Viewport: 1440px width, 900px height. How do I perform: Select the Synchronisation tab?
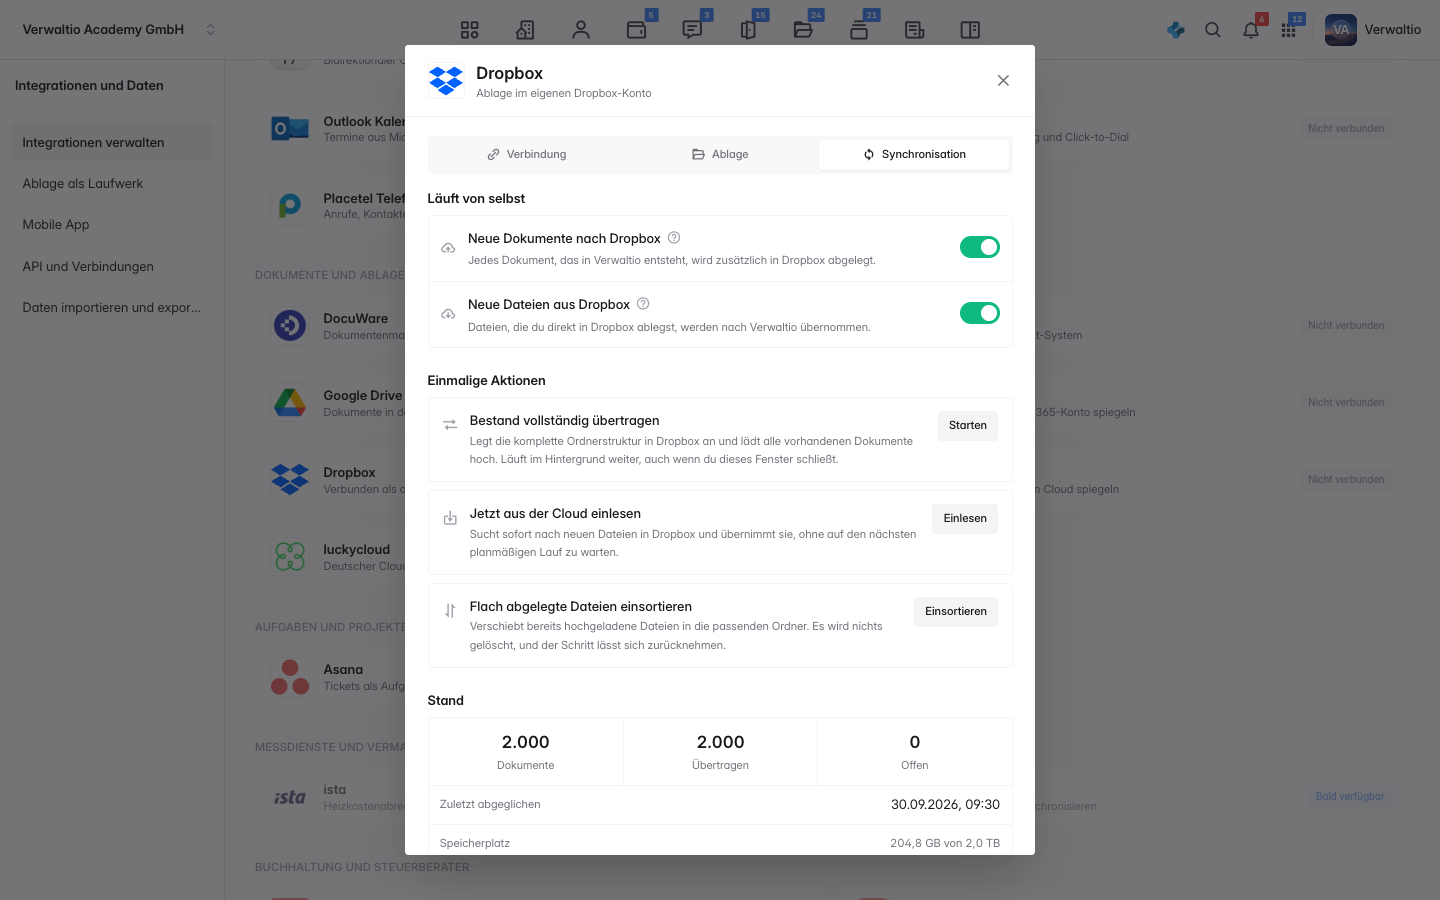[914, 154]
